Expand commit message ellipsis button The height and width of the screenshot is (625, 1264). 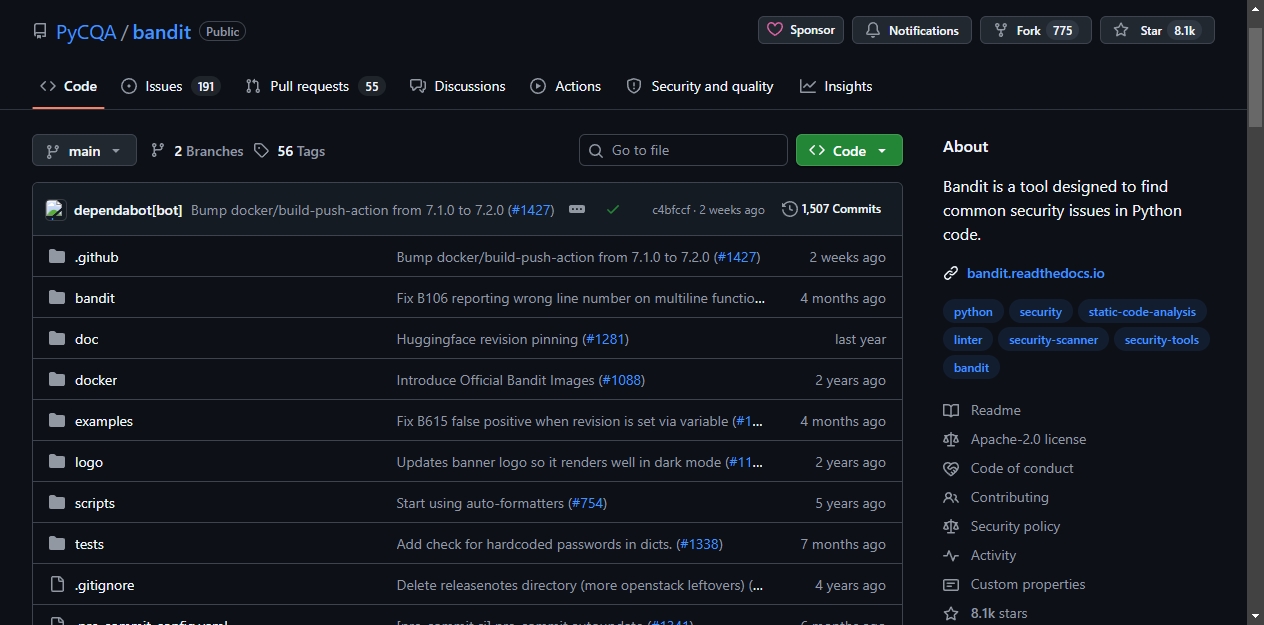click(577, 209)
